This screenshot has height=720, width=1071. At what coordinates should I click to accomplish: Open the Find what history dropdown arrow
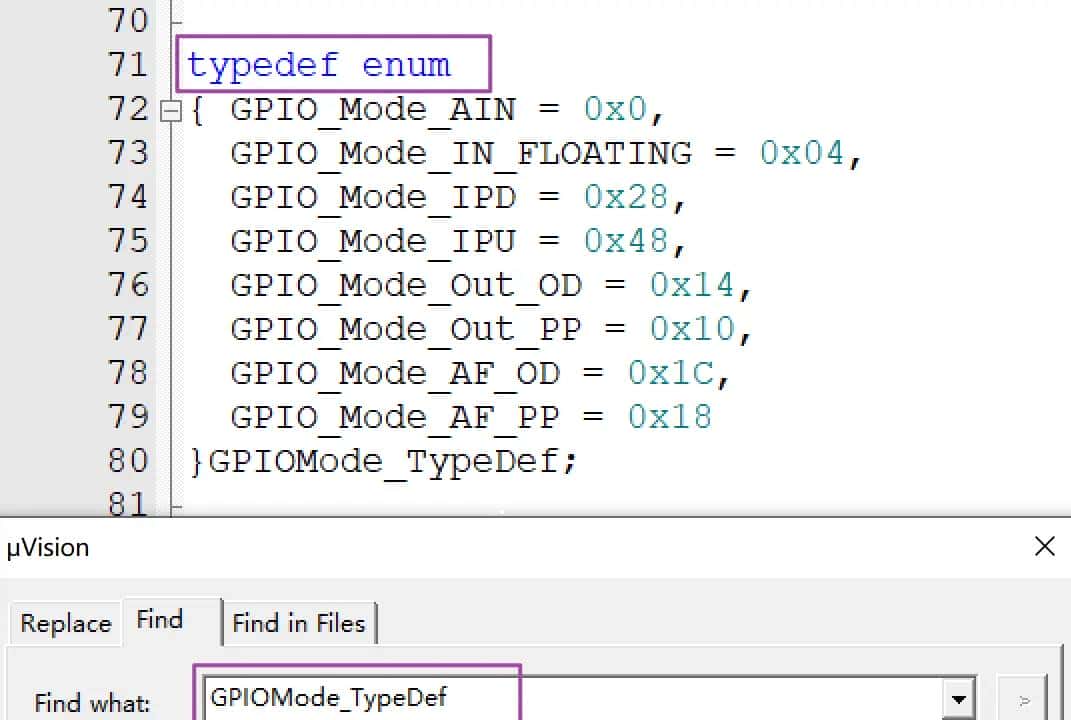(958, 699)
